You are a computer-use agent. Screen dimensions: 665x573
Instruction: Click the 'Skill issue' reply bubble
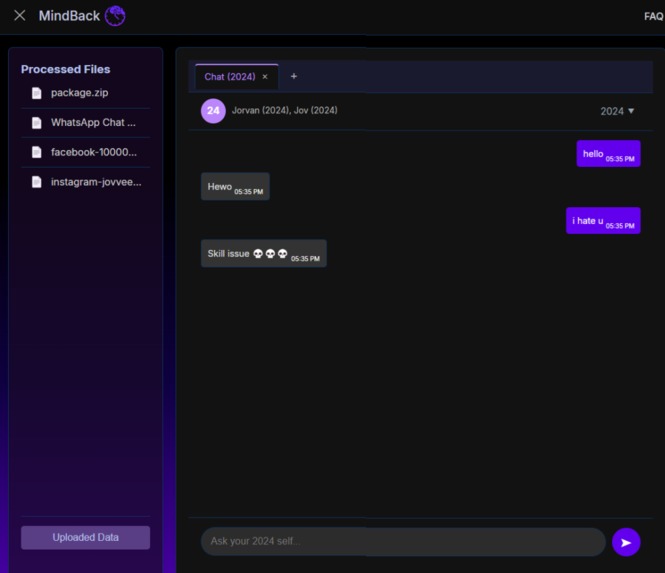coord(263,254)
